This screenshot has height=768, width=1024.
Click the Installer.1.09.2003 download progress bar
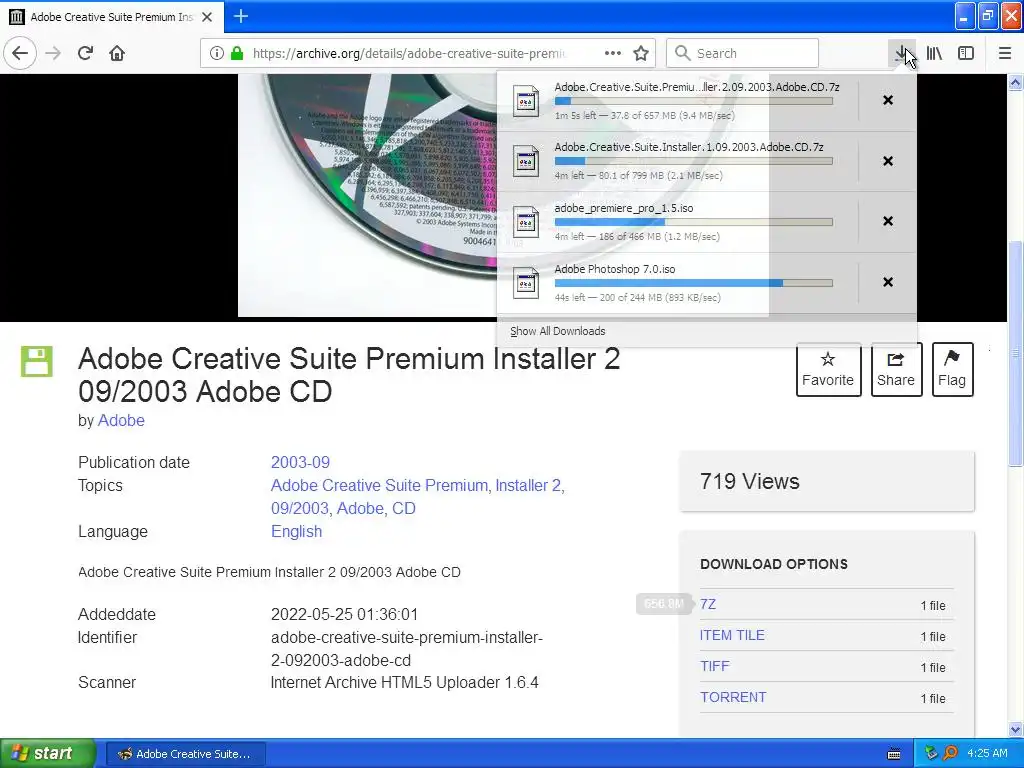(x=694, y=161)
